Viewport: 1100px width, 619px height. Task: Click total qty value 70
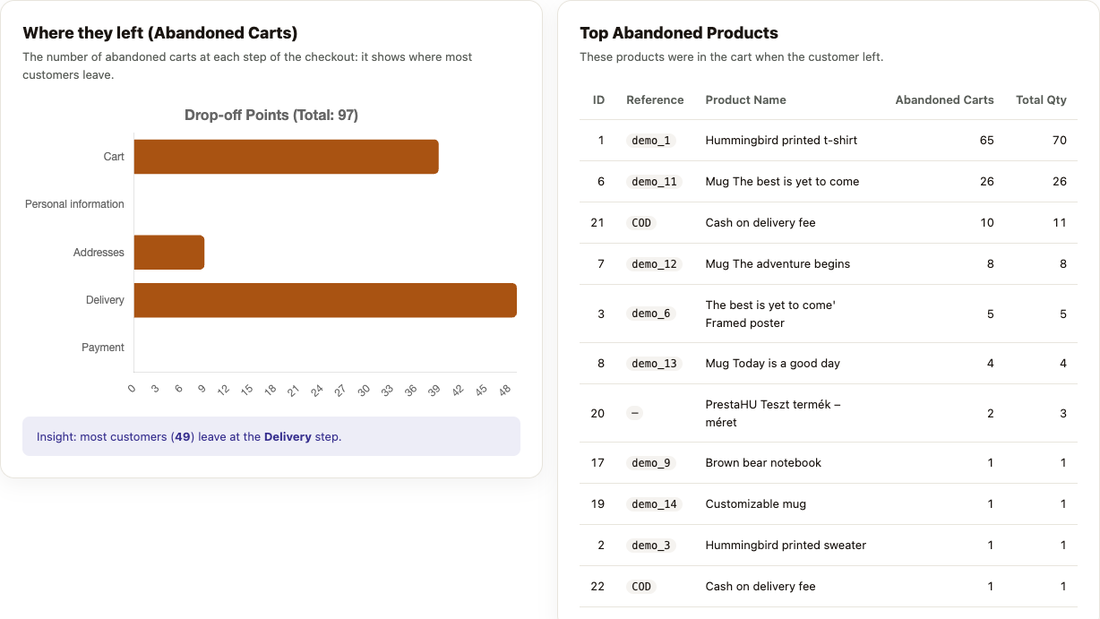click(x=1059, y=140)
